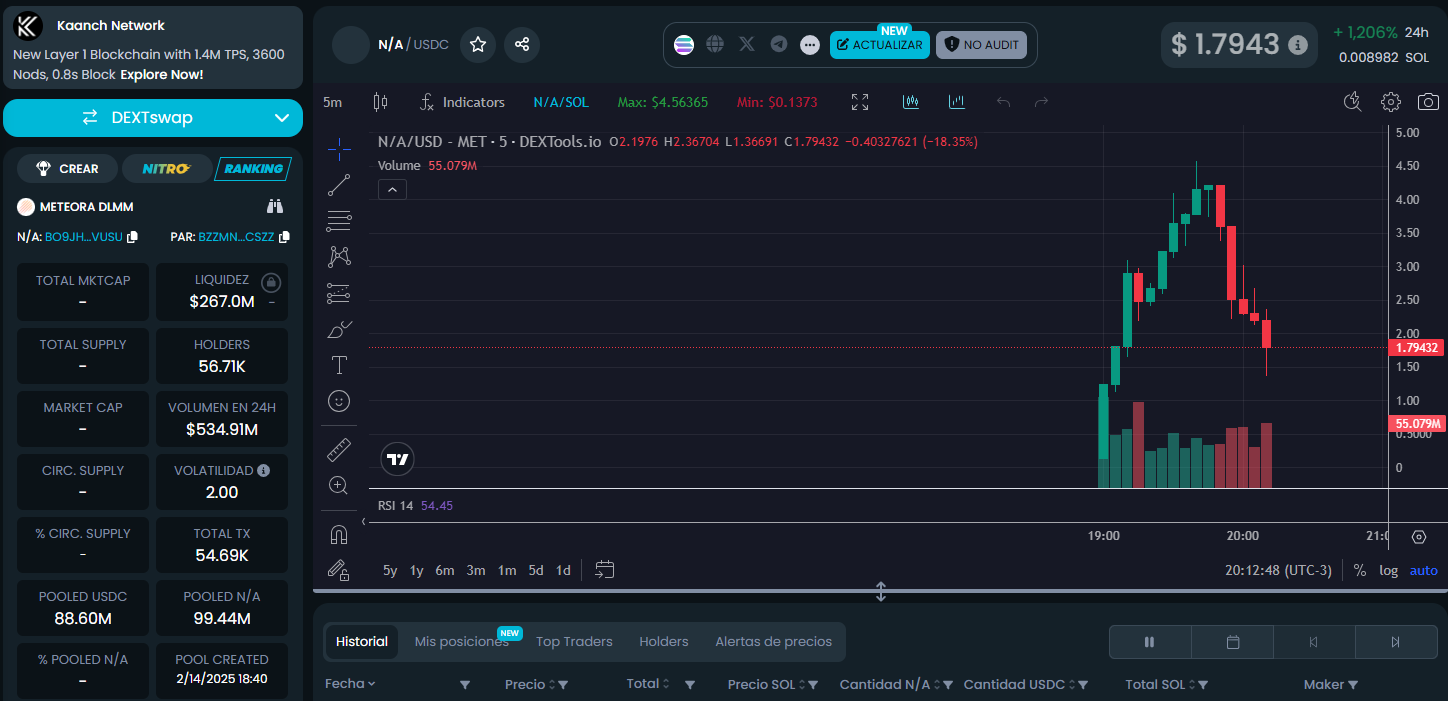This screenshot has width=1448, height=701.
Task: Open the quick search lightning icon
Action: tap(1353, 102)
